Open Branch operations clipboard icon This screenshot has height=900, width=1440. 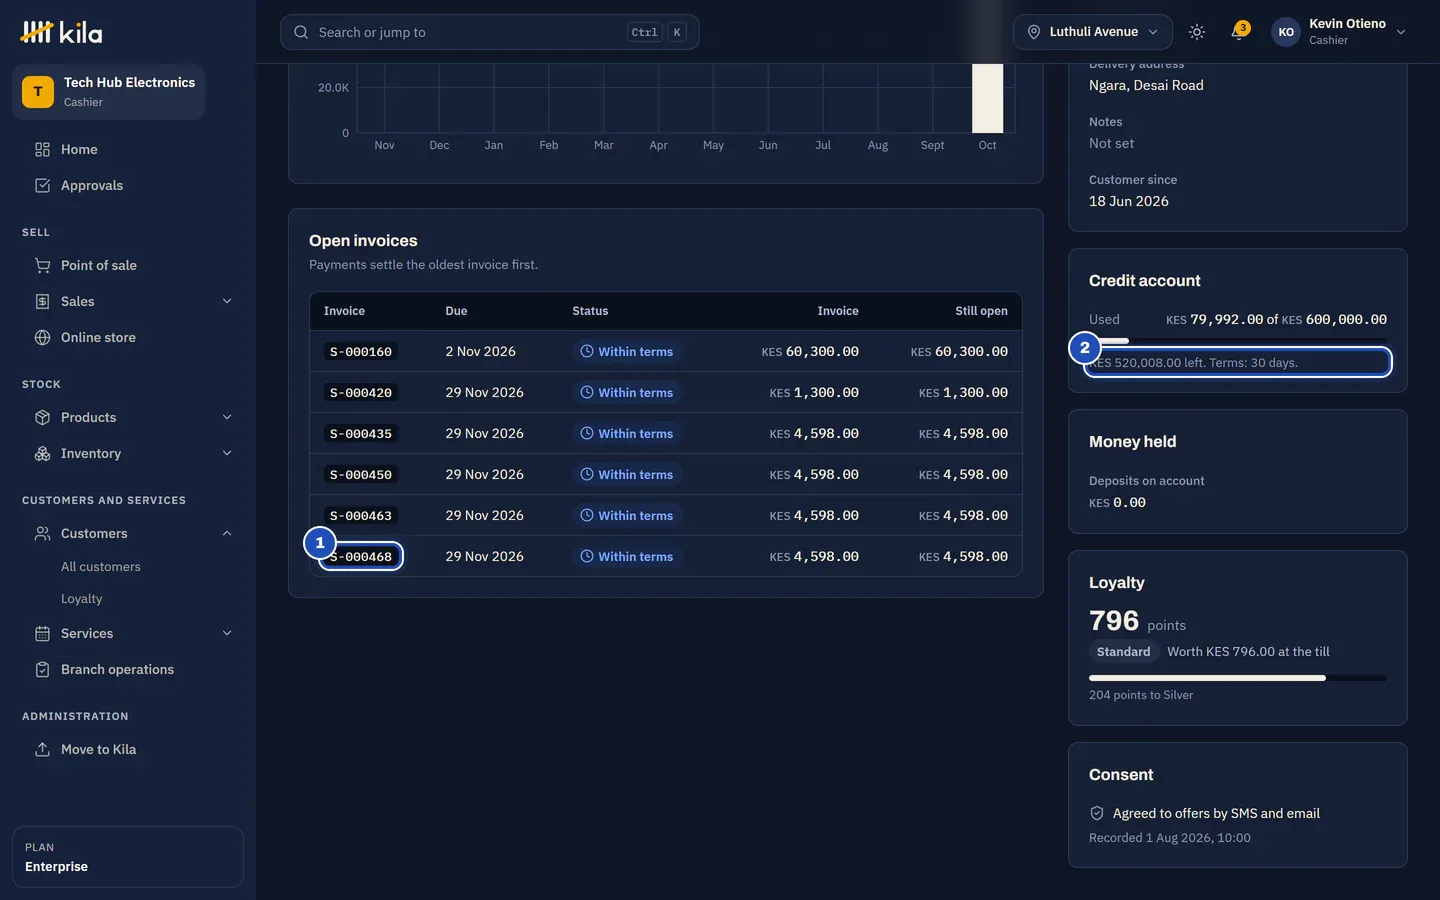pyautogui.click(x=42, y=669)
